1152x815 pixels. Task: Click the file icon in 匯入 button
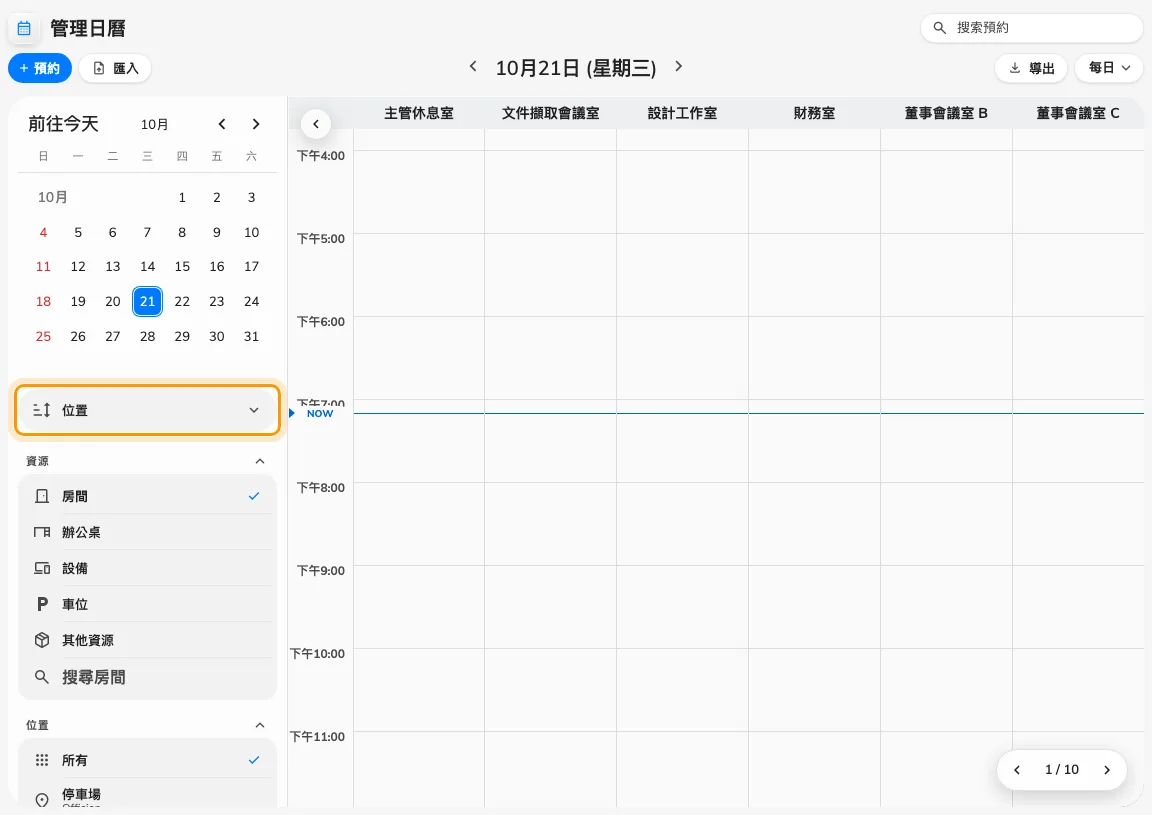pos(99,68)
